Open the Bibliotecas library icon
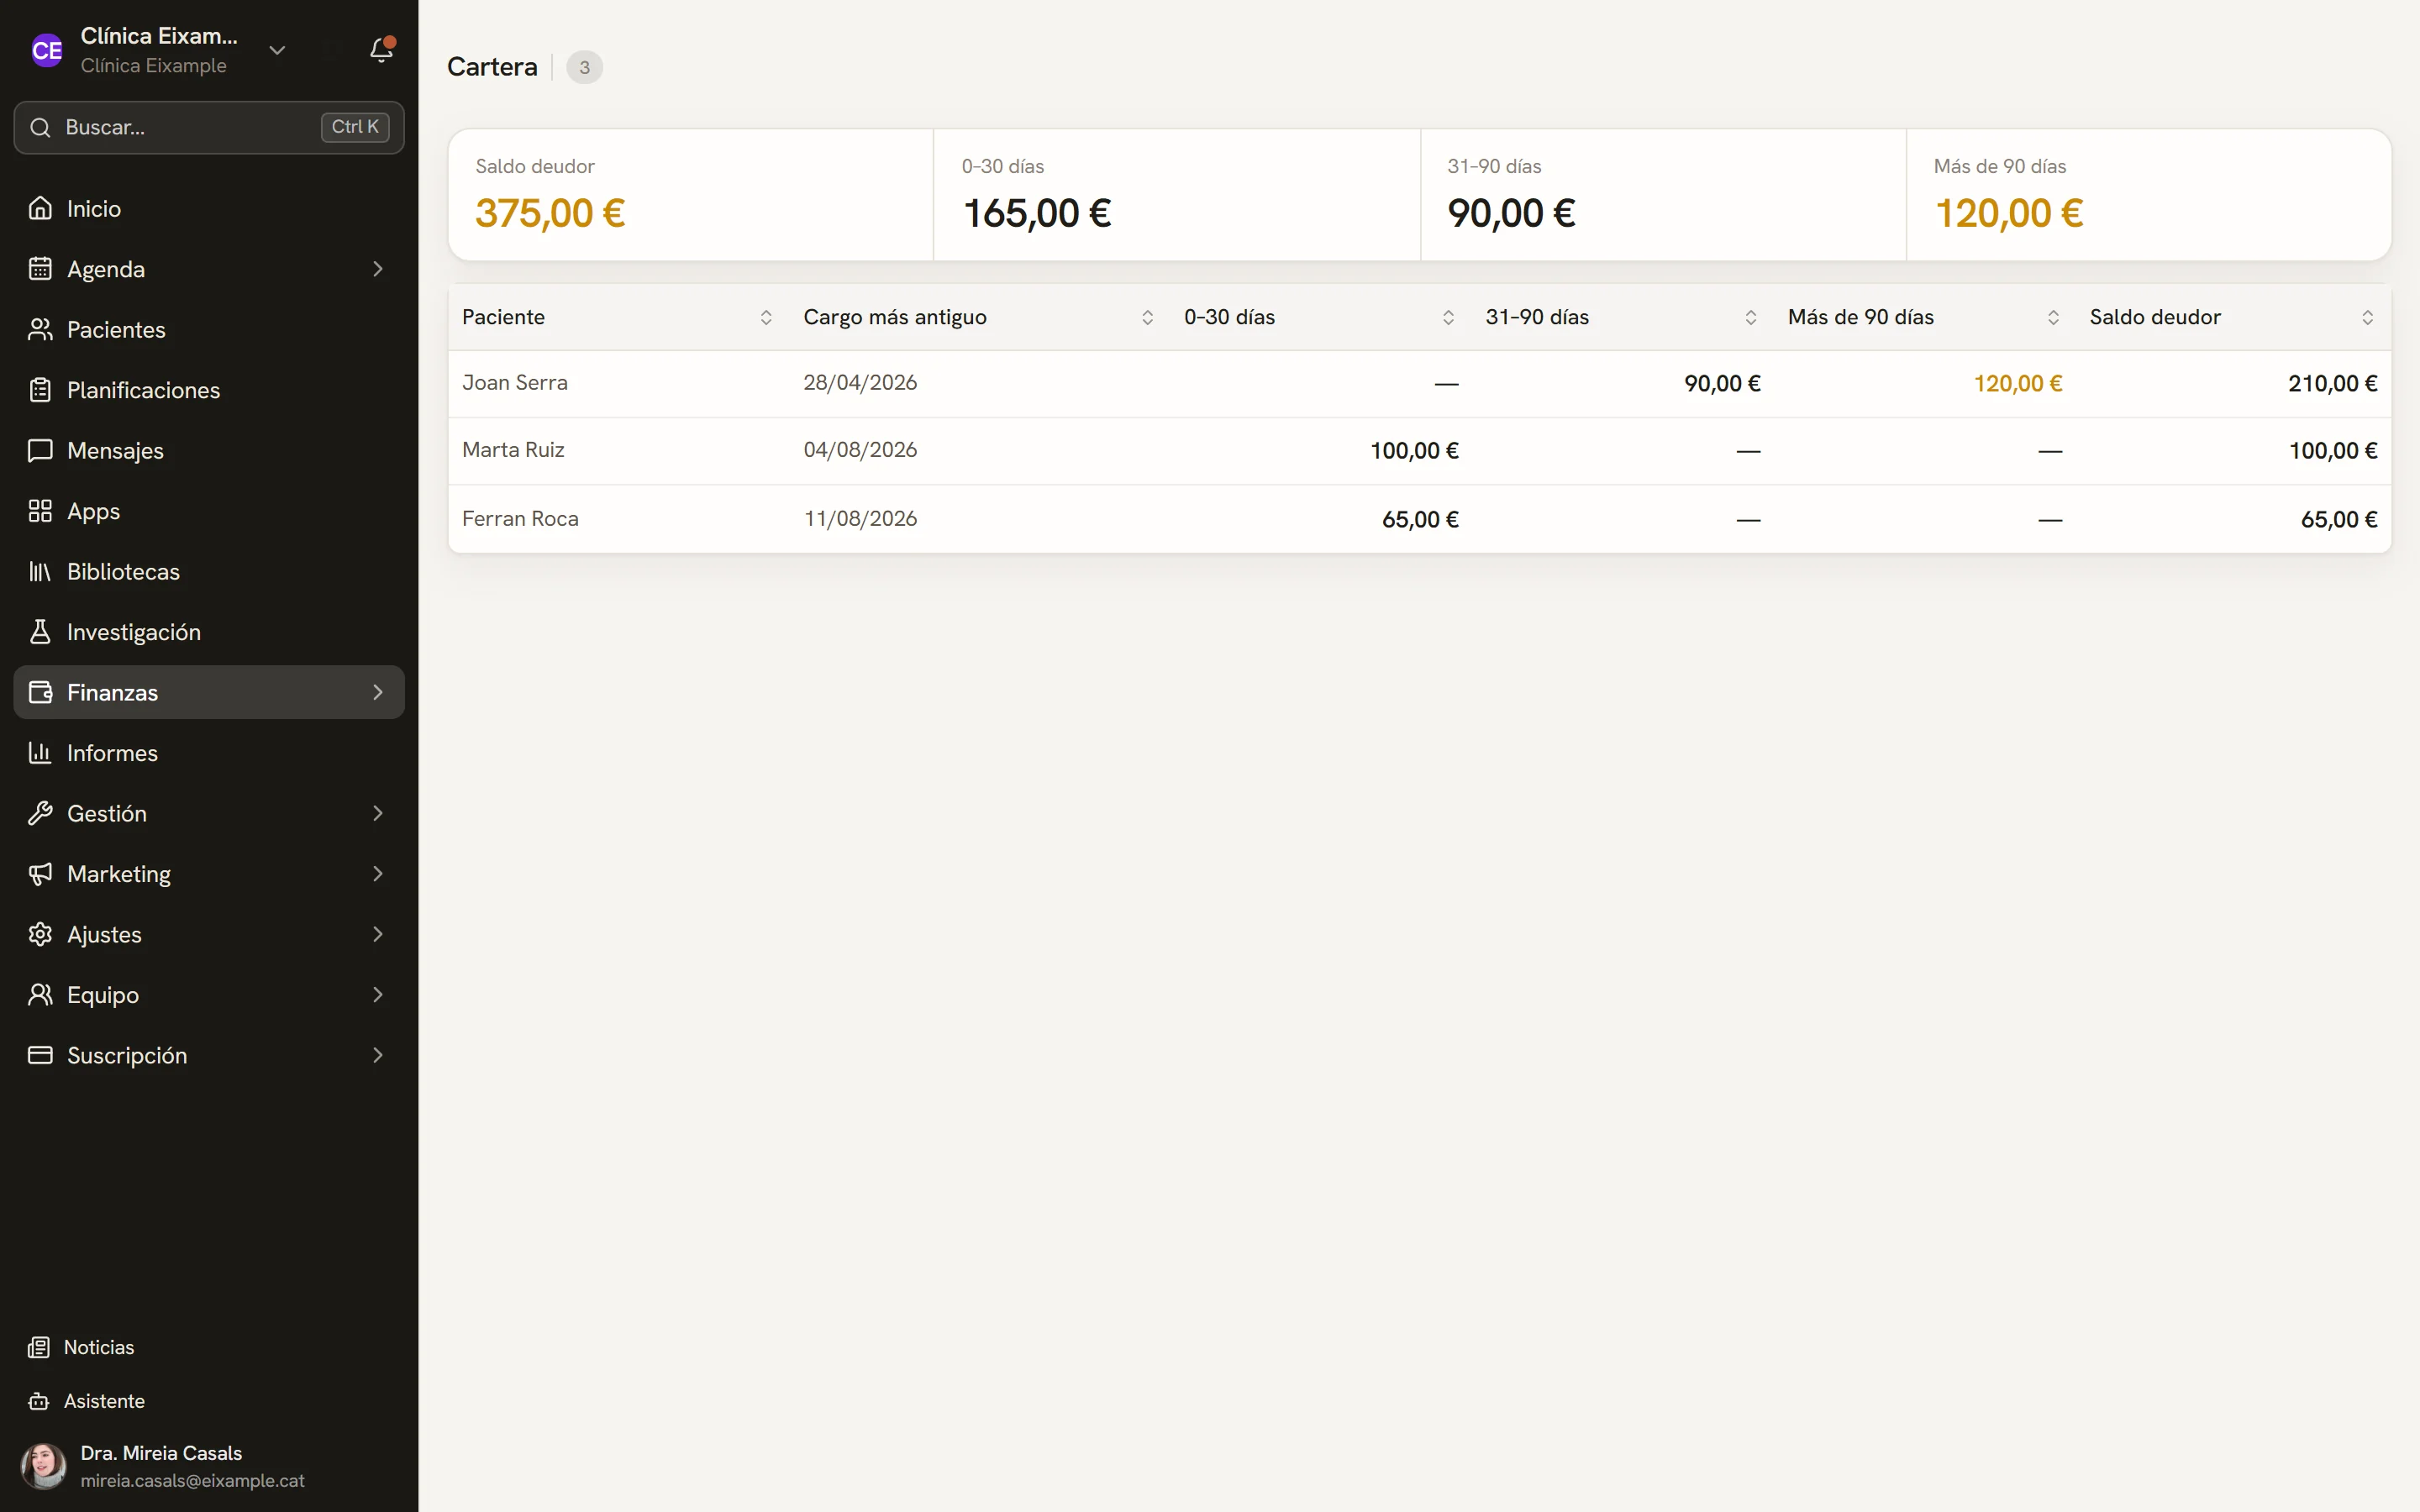Screen dimensions: 2420x1512 tap(40, 571)
